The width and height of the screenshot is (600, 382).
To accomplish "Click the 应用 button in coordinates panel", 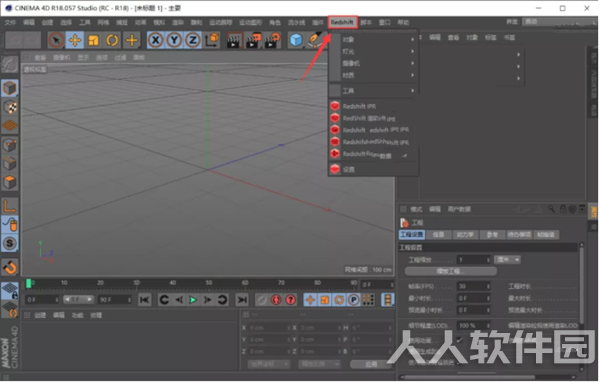I will tap(371, 364).
